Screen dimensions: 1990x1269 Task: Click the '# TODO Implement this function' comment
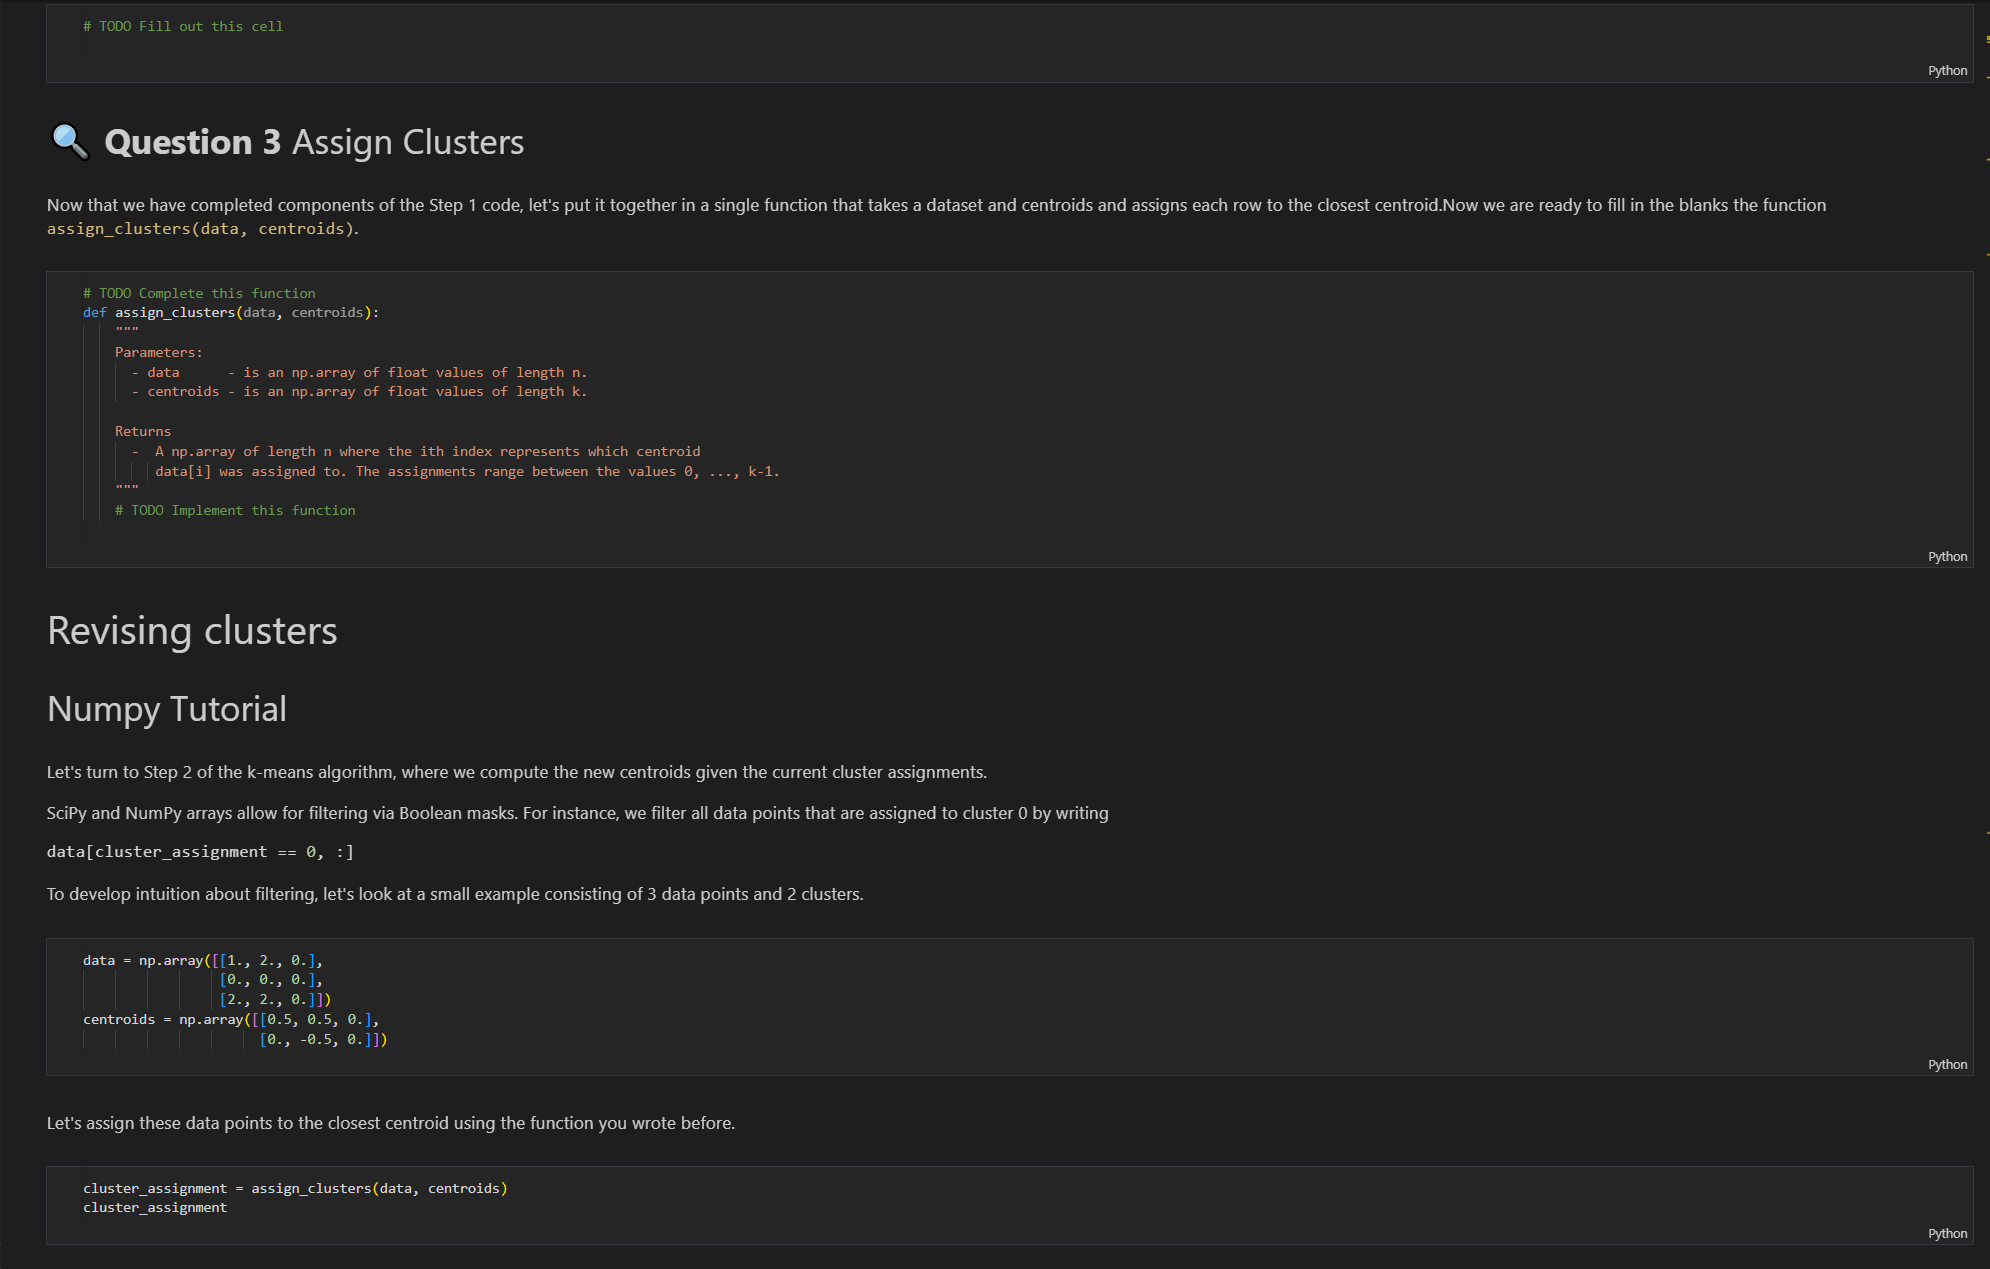click(x=235, y=511)
